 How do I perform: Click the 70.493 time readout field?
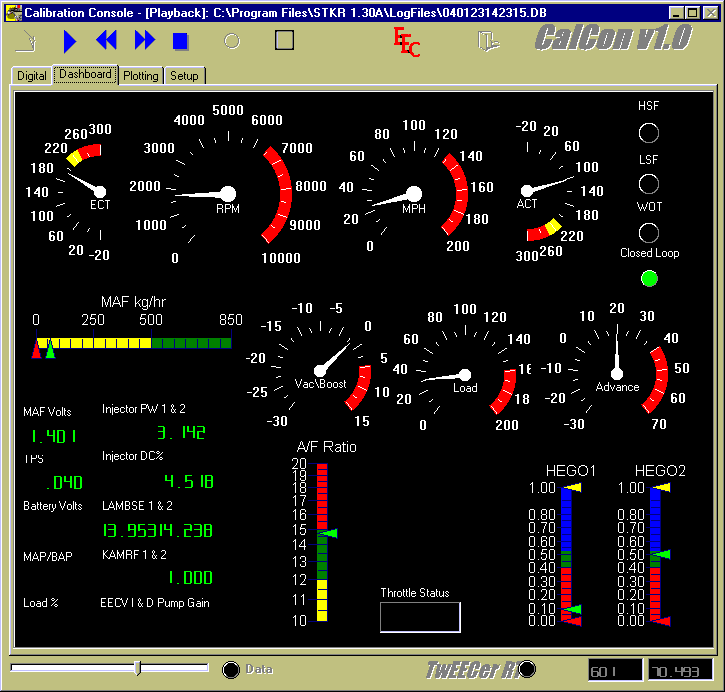[680, 671]
